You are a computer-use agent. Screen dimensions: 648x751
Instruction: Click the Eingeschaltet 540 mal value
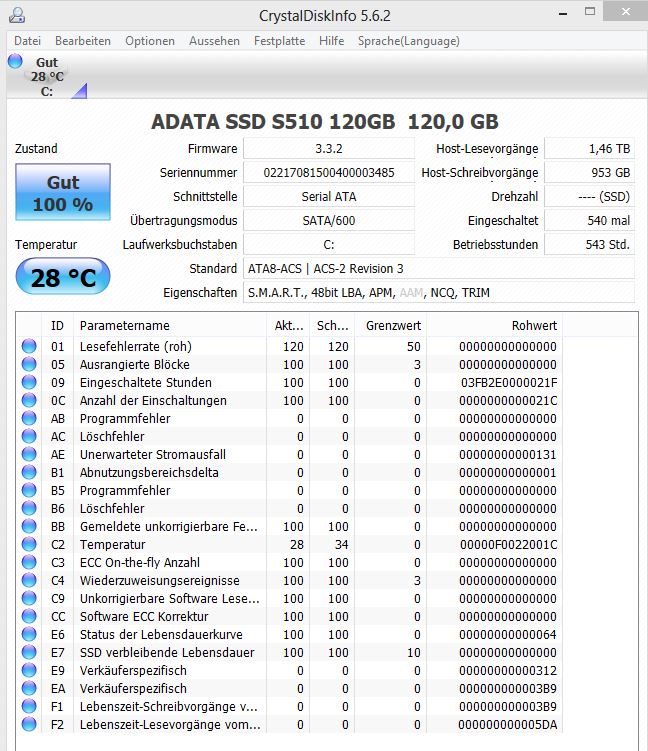click(x=590, y=220)
